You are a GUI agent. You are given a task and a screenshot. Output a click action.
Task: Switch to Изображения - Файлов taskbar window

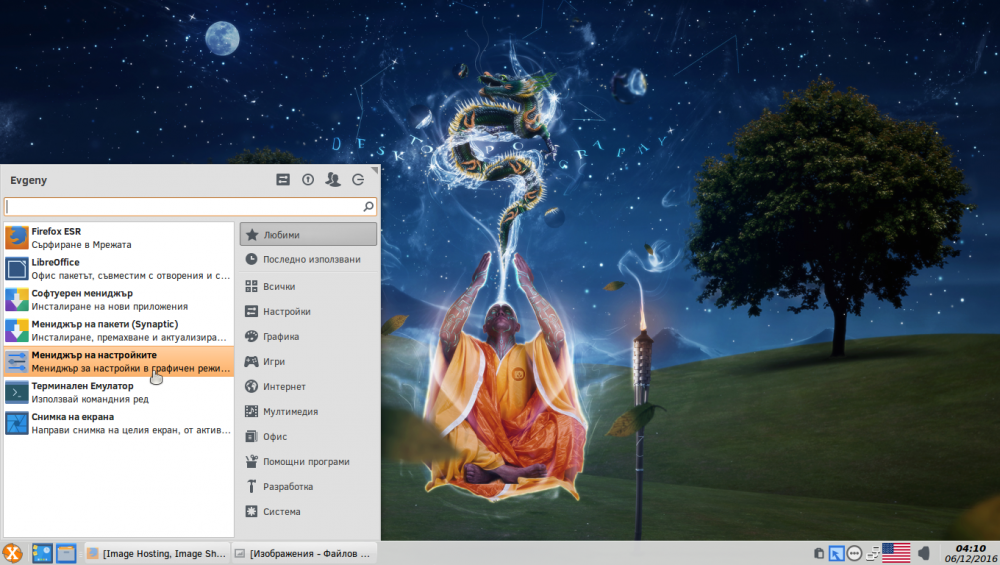[x=303, y=554]
